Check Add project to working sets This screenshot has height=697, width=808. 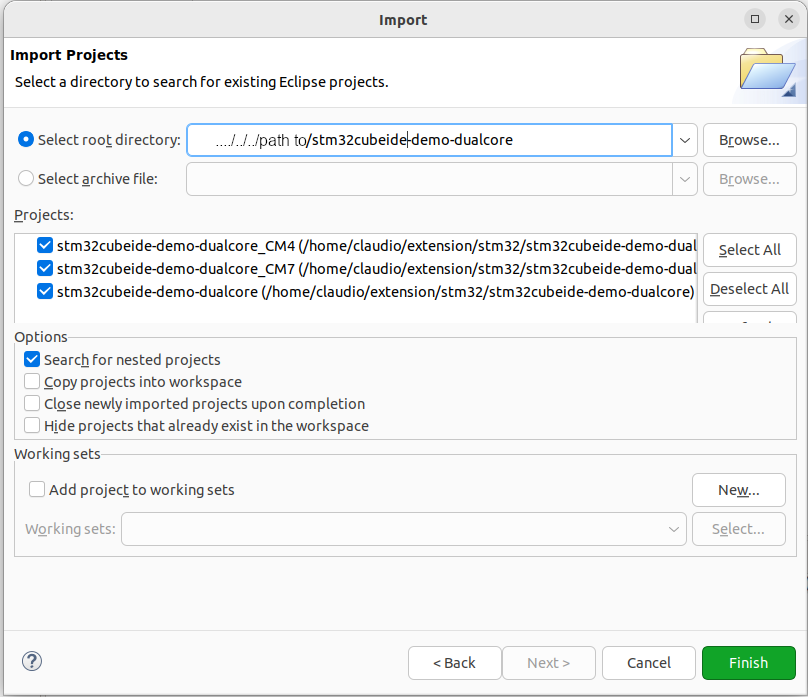tap(38, 490)
